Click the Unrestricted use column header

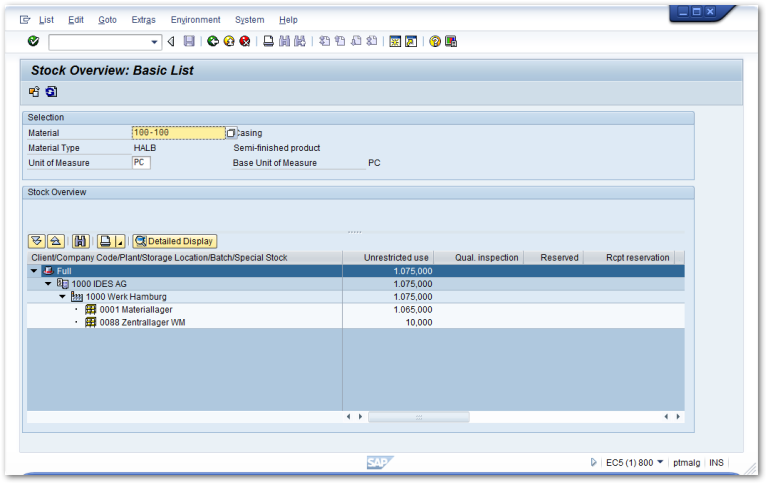tap(388, 257)
